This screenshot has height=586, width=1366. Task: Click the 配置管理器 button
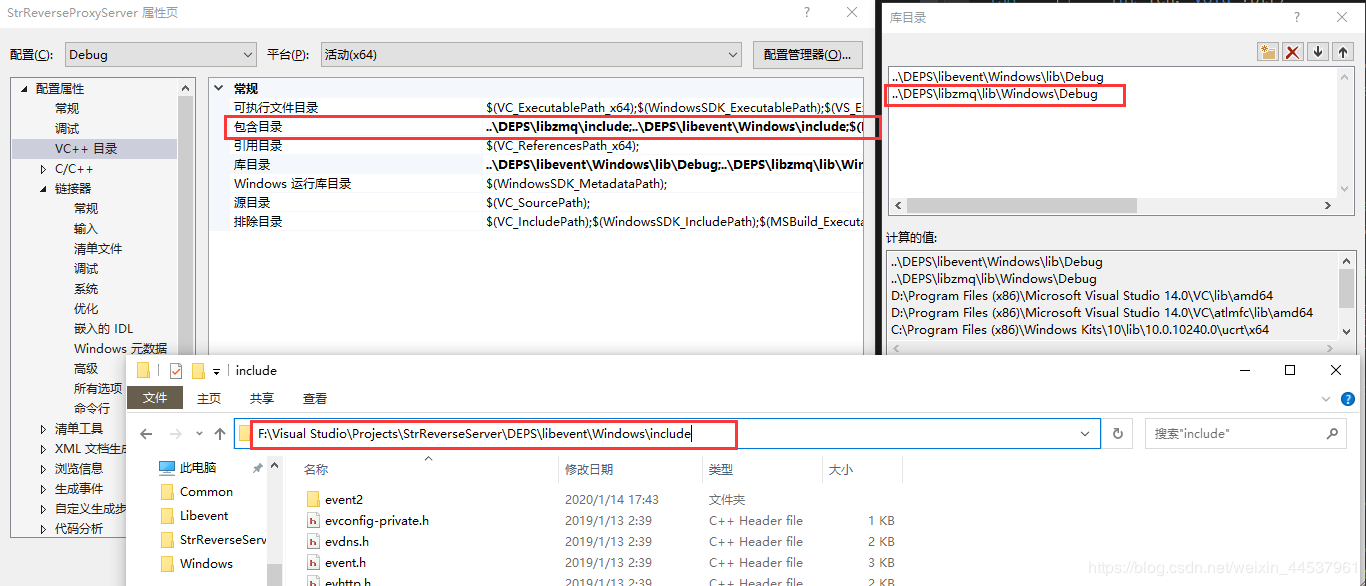pos(807,55)
